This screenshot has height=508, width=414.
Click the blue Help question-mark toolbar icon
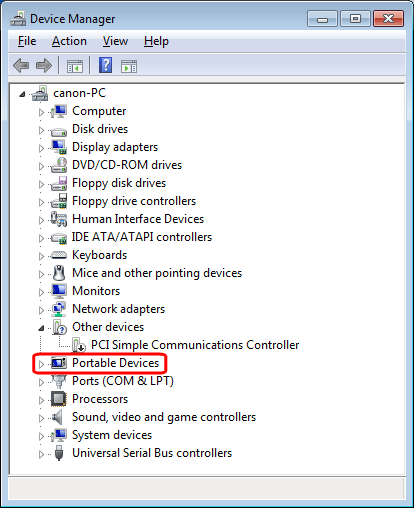click(105, 65)
